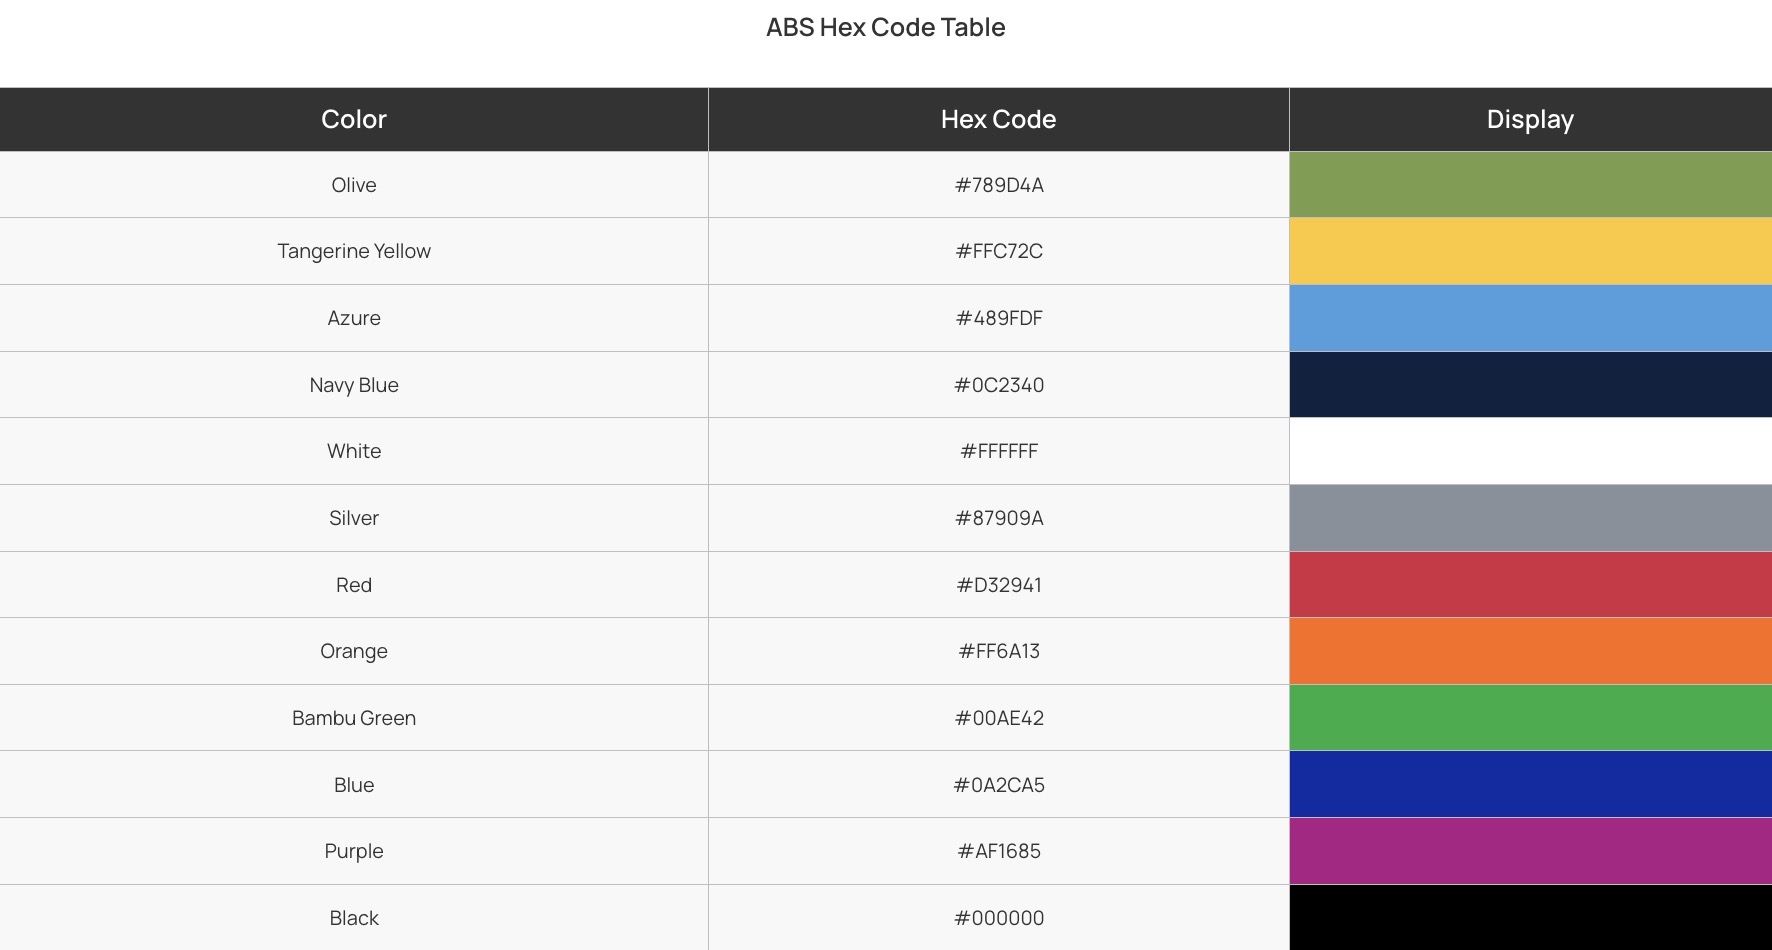Select the Red display swatch

[x=1530, y=585]
